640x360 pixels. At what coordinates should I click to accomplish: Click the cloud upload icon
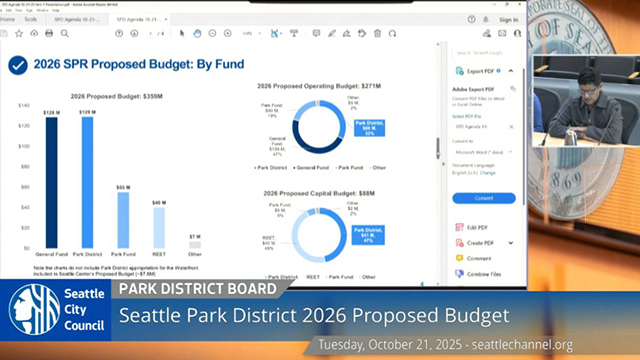[34, 33]
